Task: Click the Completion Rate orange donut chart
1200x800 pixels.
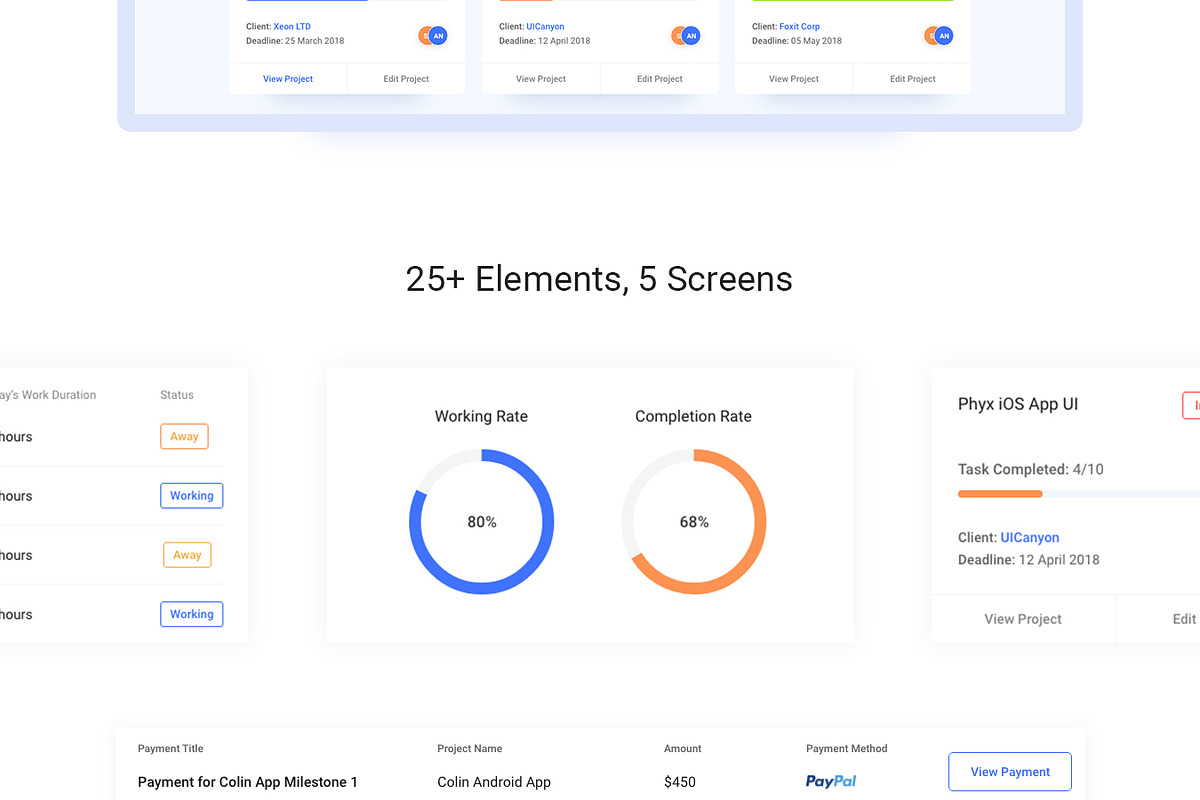Action: click(694, 521)
